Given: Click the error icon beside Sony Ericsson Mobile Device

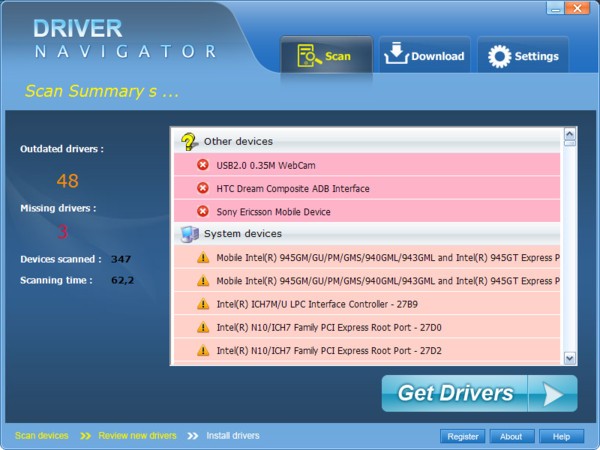Looking at the screenshot, I should [203, 211].
